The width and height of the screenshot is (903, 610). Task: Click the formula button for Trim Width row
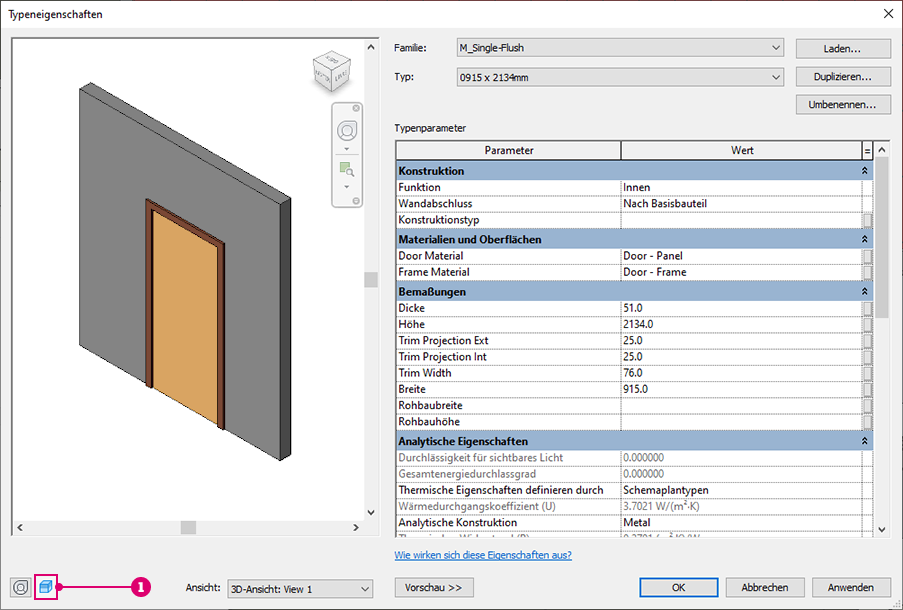pos(867,373)
